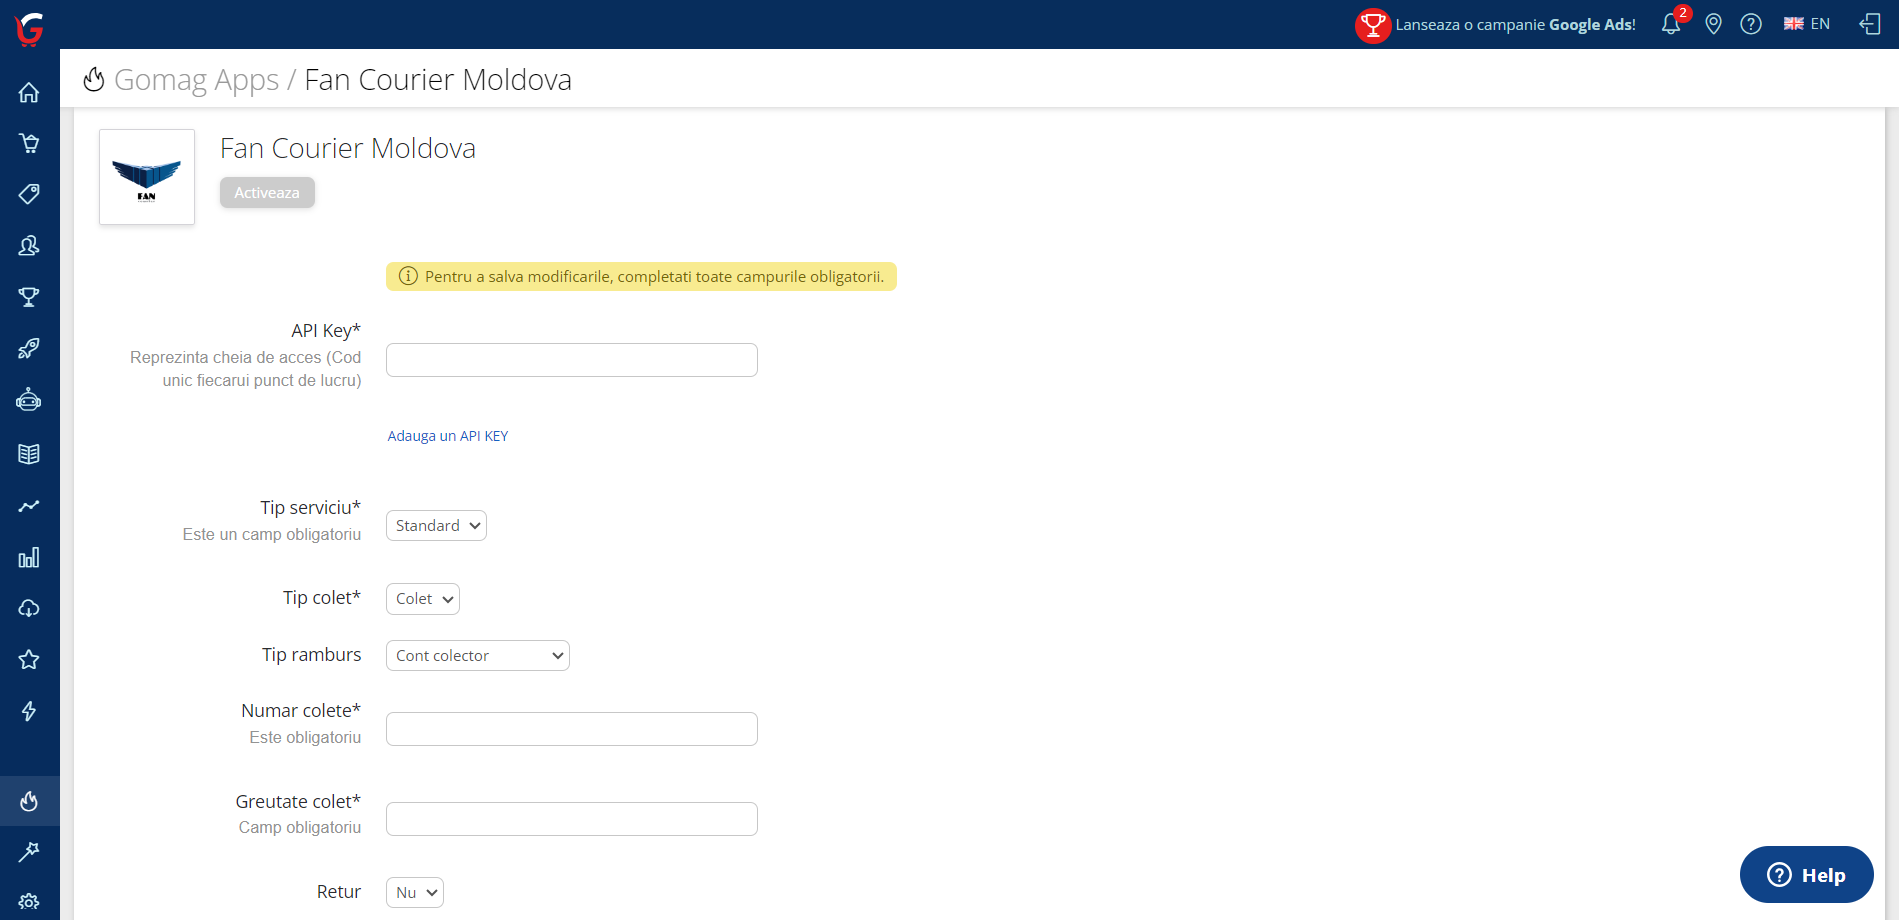Screen dimensions: 1899x920
Task: Open the Tip serviciu Standard dropdown
Action: [x=436, y=526]
